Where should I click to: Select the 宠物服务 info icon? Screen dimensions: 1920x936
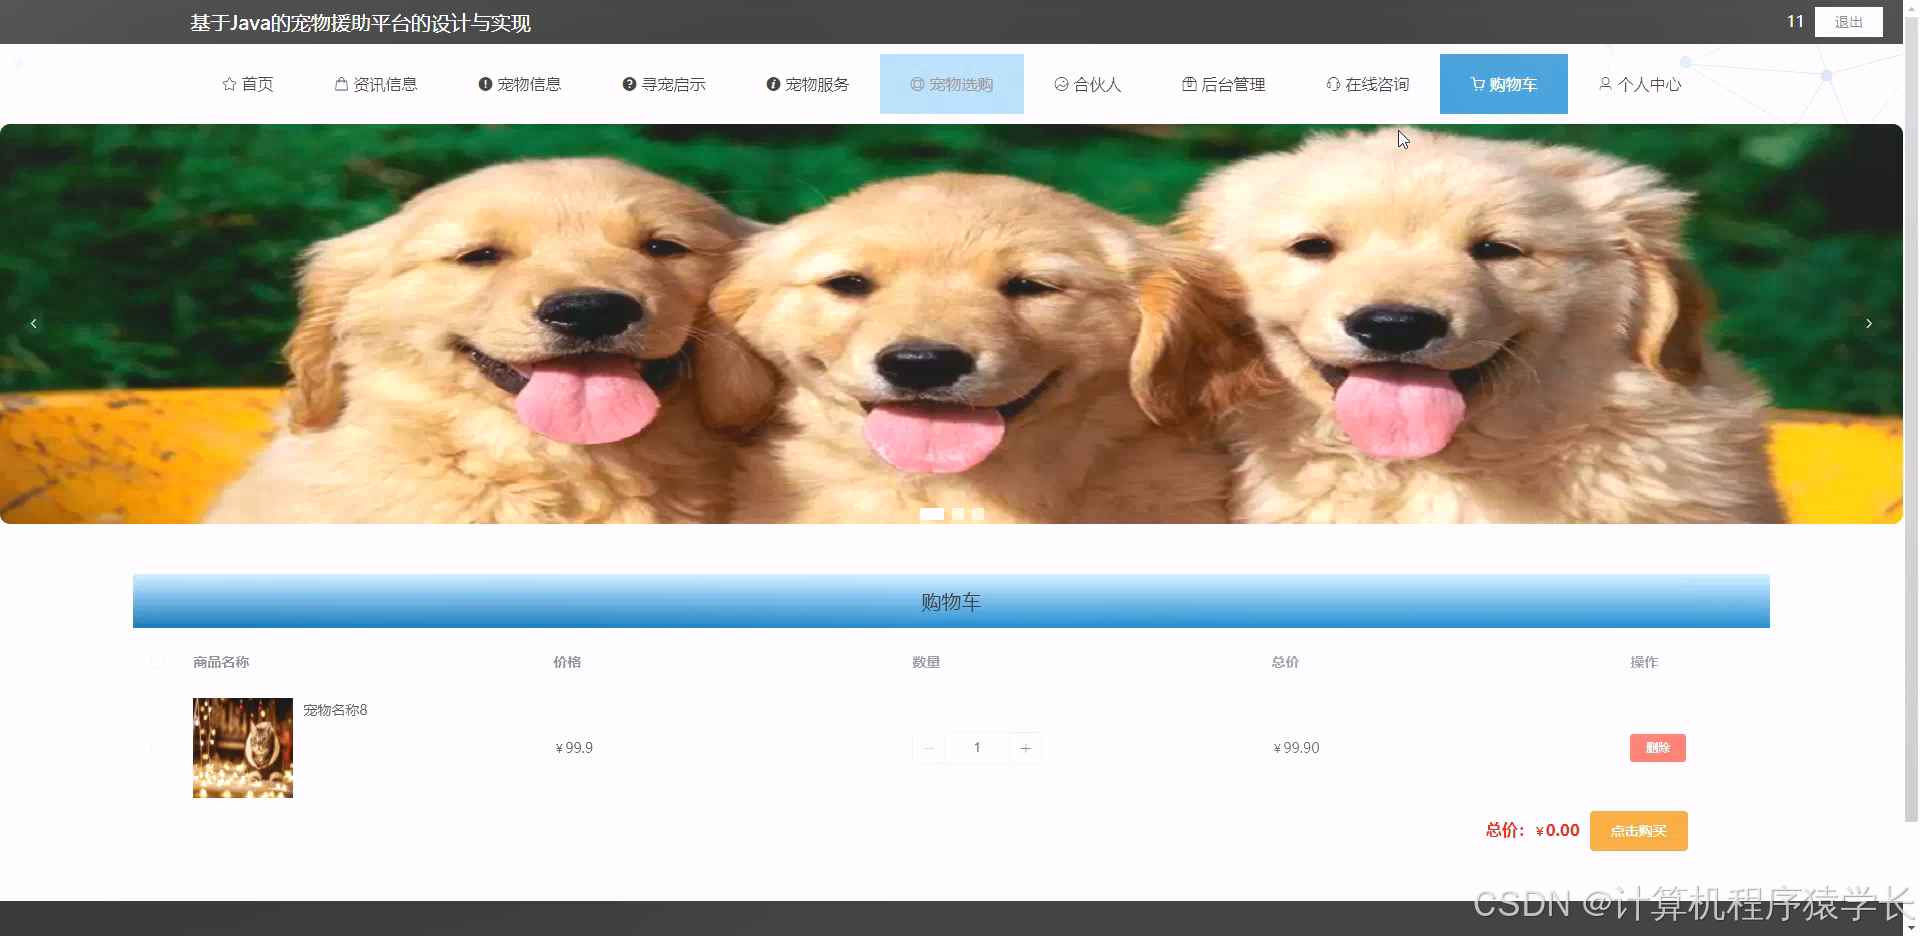[x=770, y=84]
